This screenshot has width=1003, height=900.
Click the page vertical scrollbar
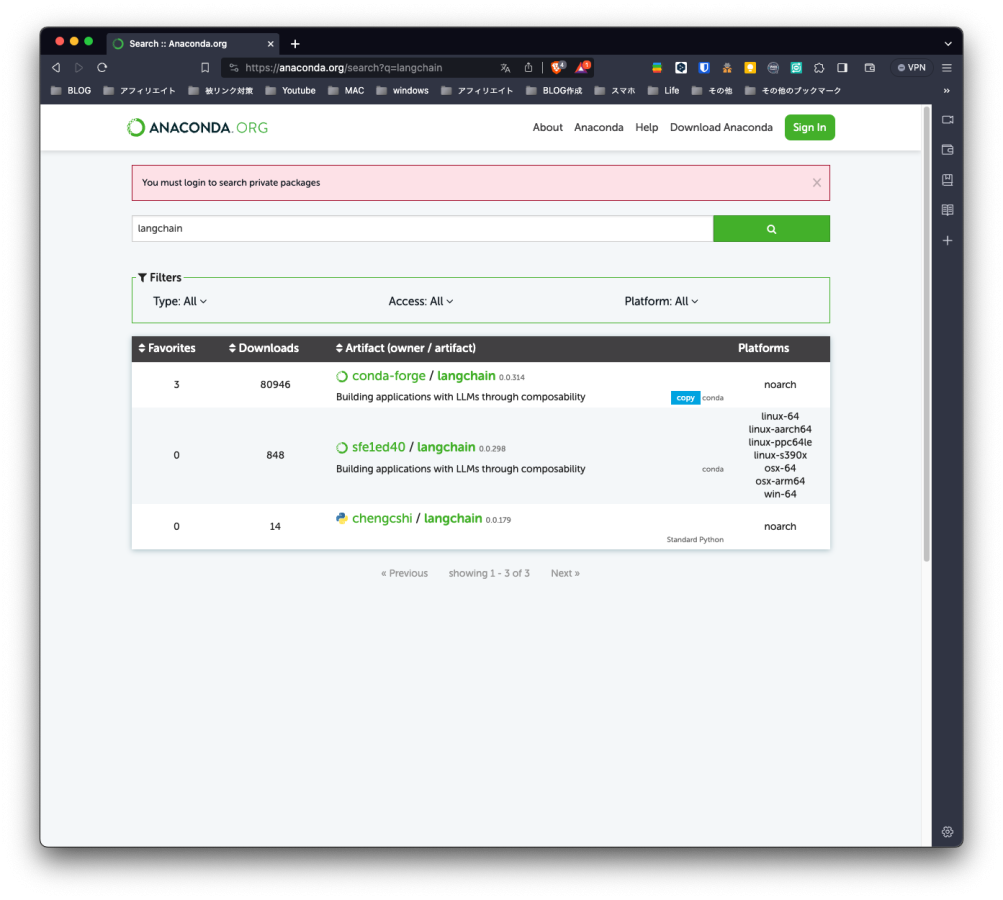tap(926, 336)
